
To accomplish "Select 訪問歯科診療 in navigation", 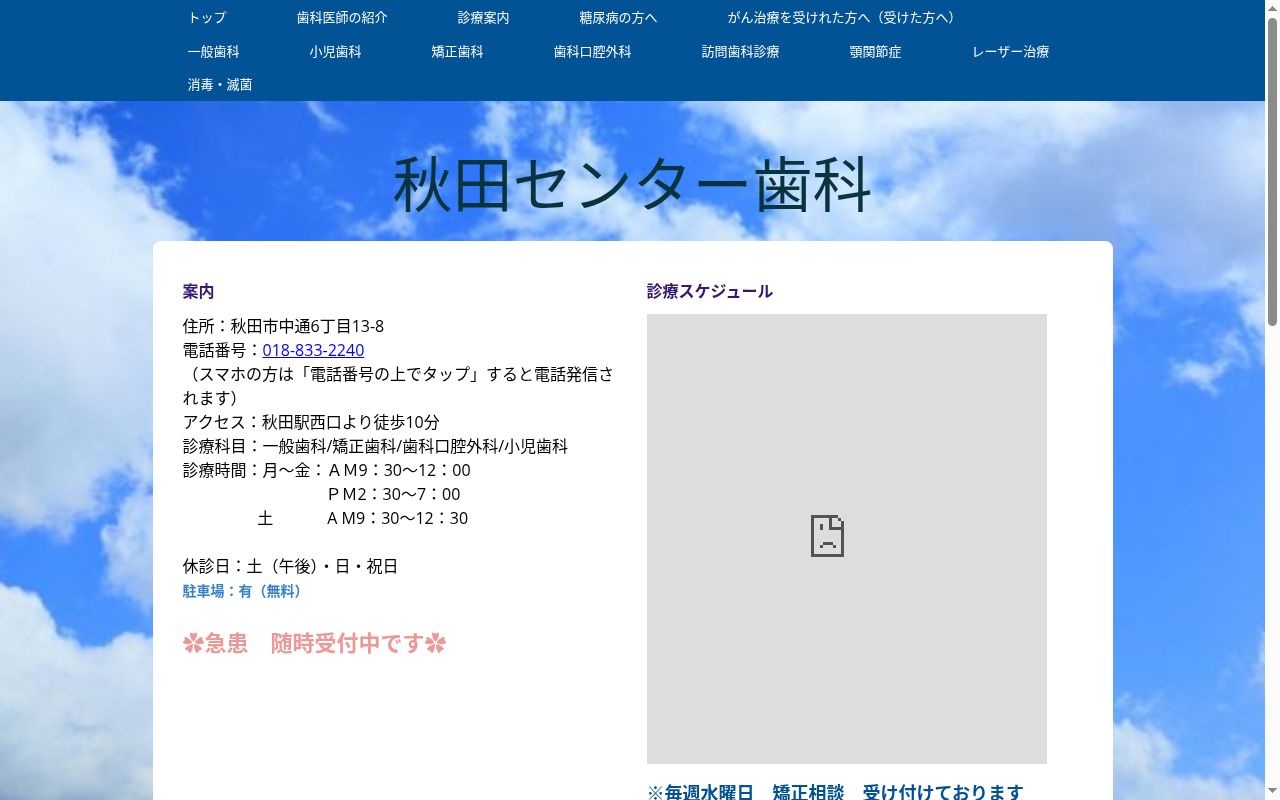I will [x=740, y=52].
